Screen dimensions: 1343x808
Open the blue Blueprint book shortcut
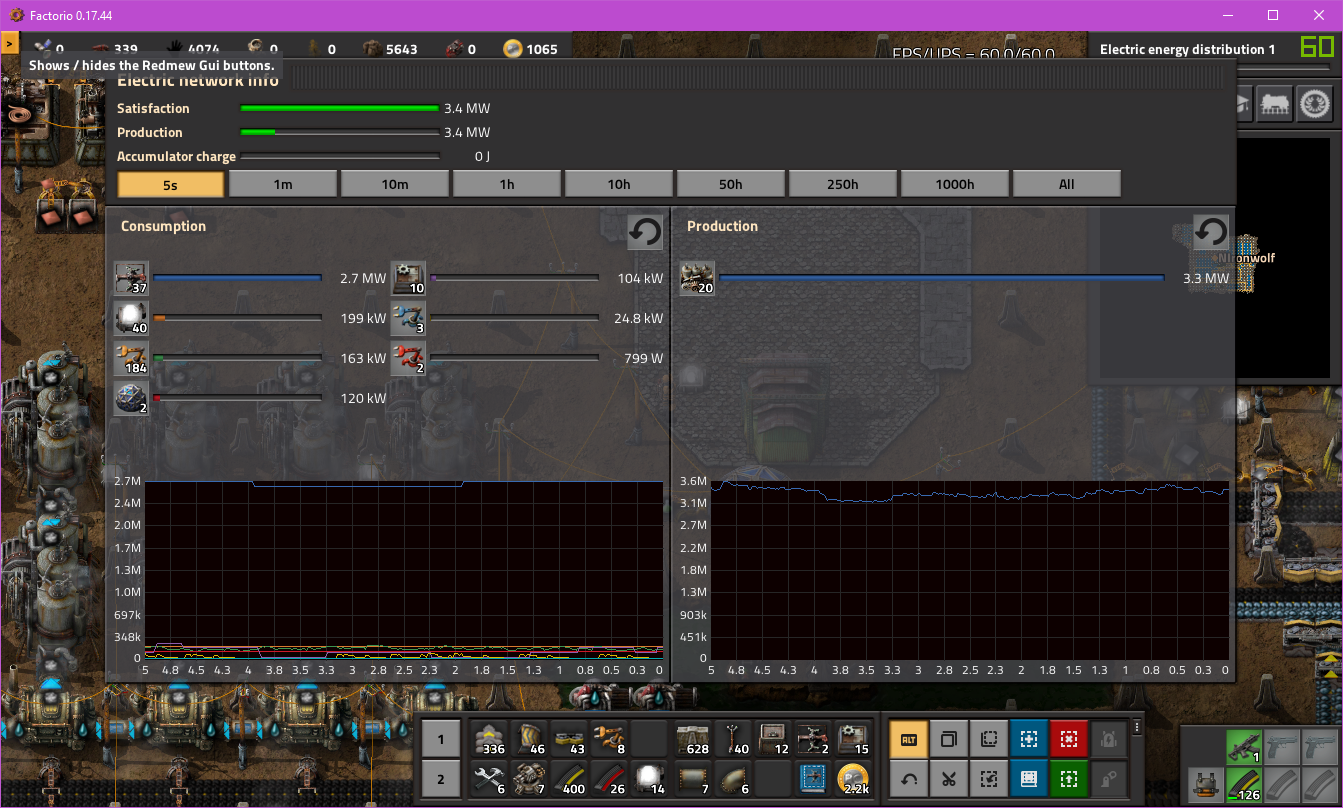(x=1029, y=778)
